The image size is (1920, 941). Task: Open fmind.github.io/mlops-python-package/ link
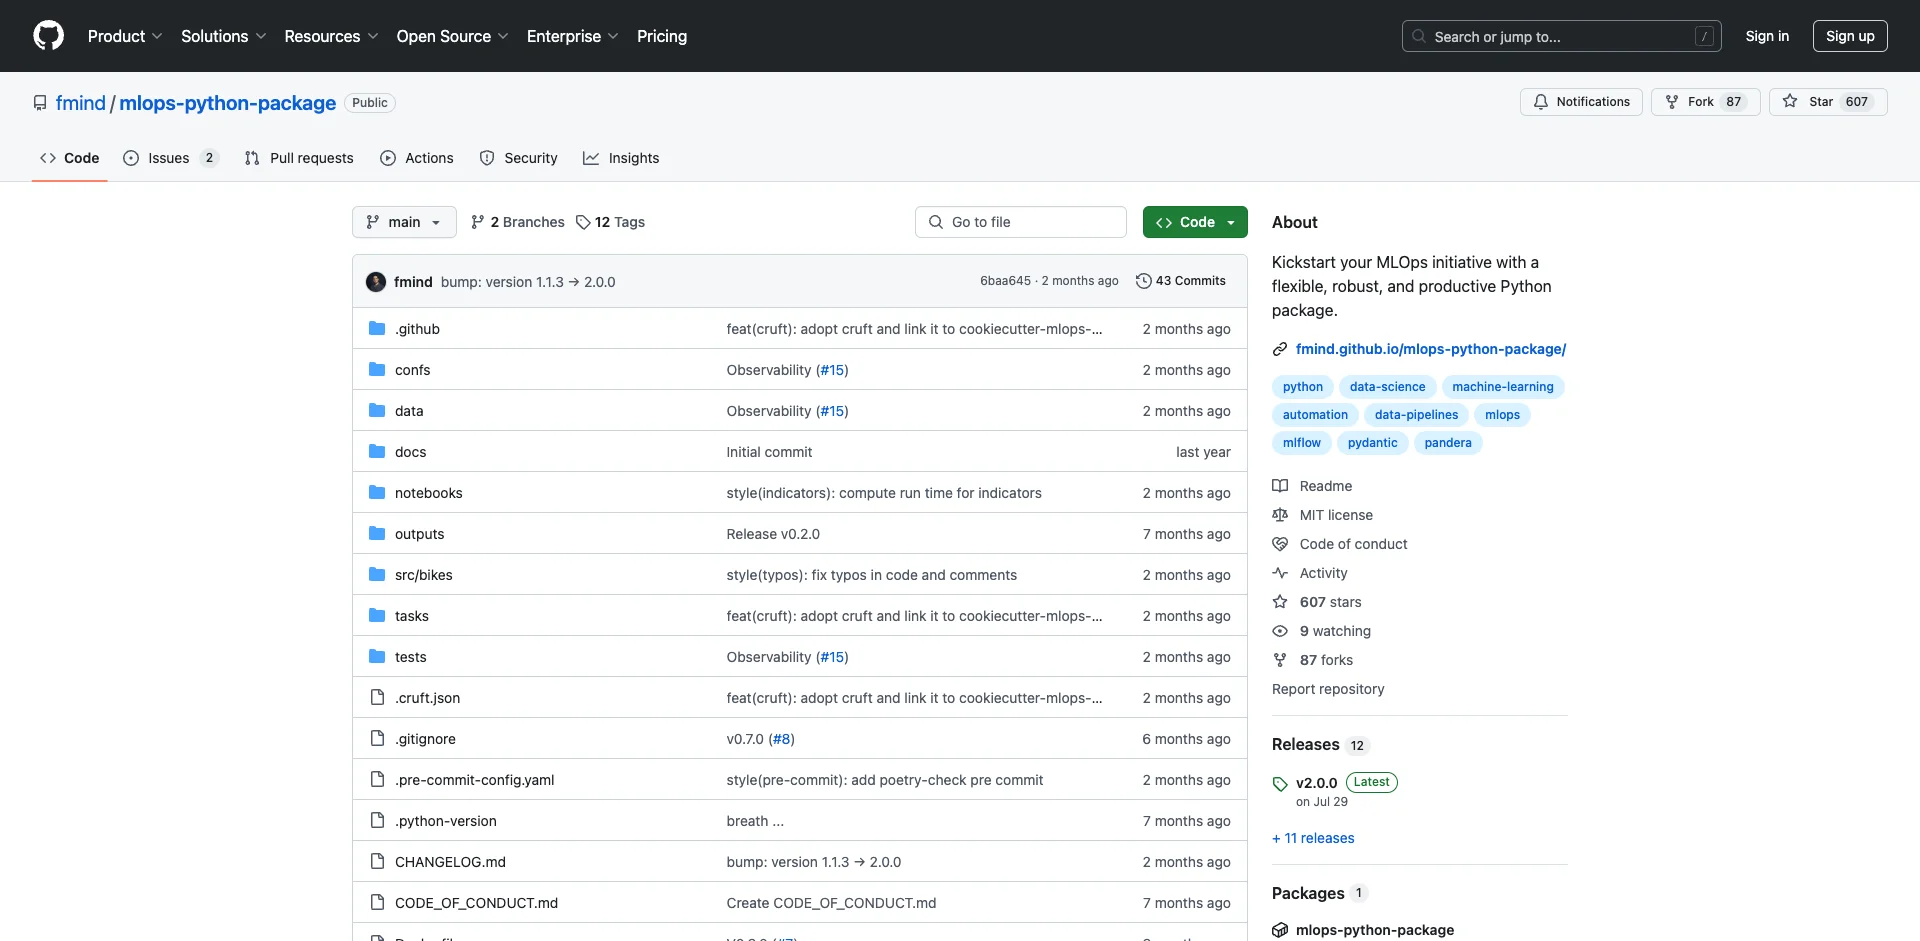click(1431, 349)
